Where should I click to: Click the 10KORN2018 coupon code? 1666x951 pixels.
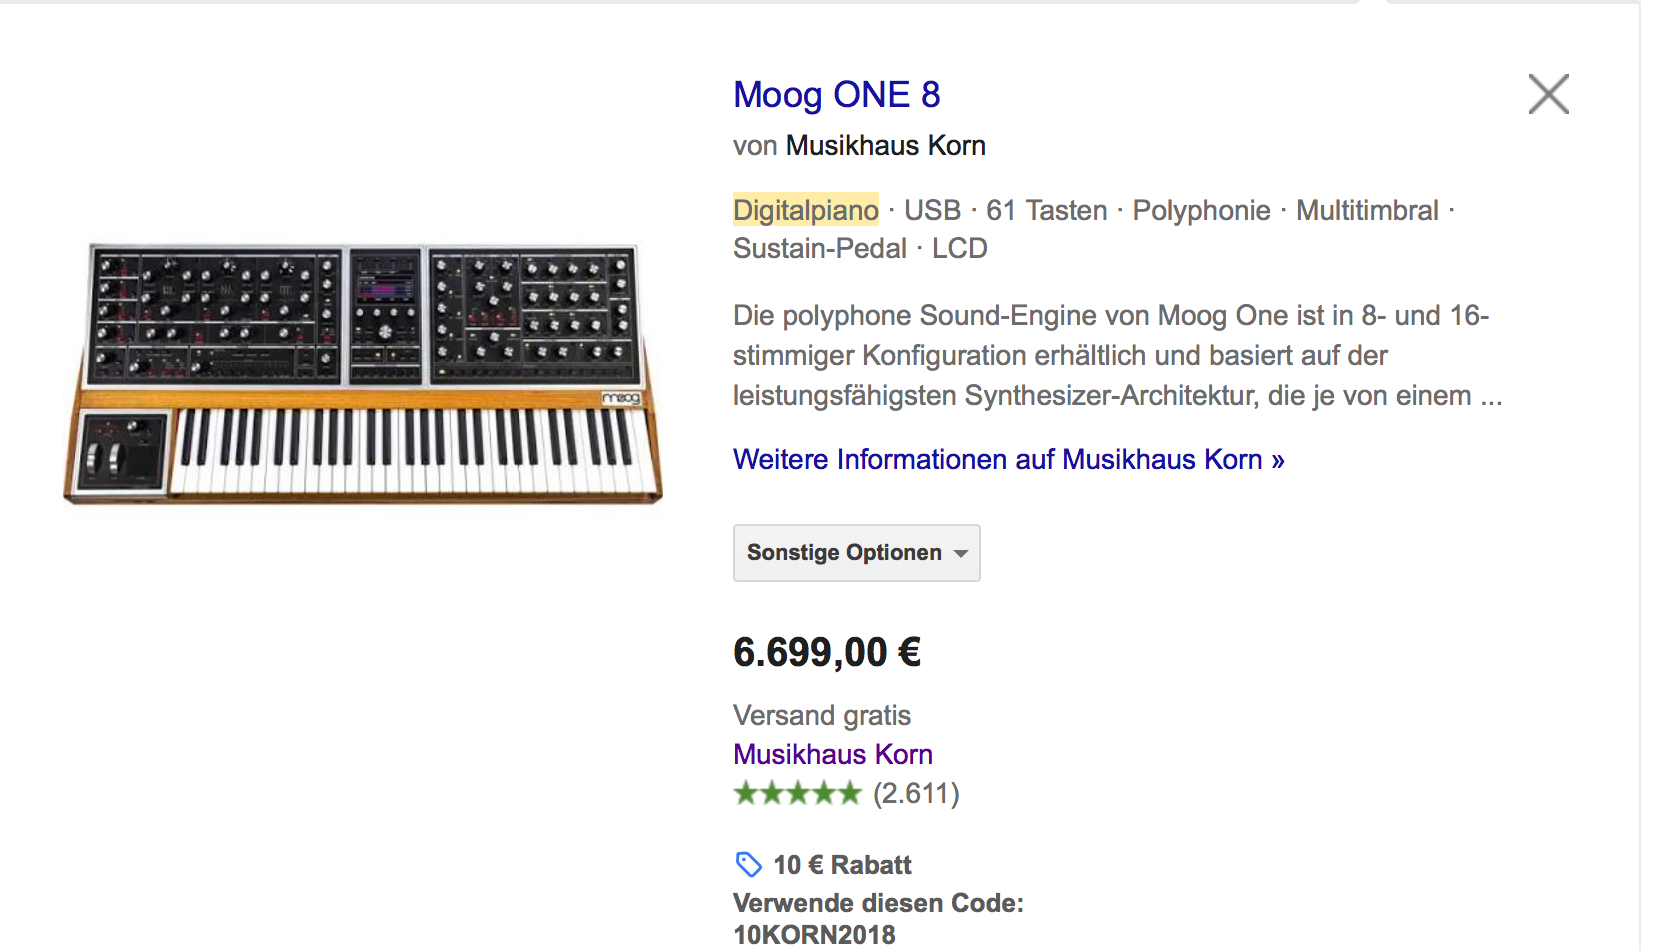point(814,935)
